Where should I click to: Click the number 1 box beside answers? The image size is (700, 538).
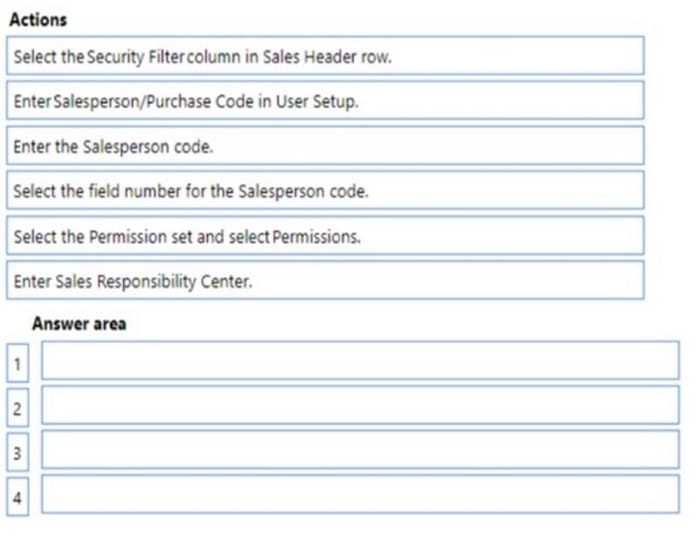point(17,363)
